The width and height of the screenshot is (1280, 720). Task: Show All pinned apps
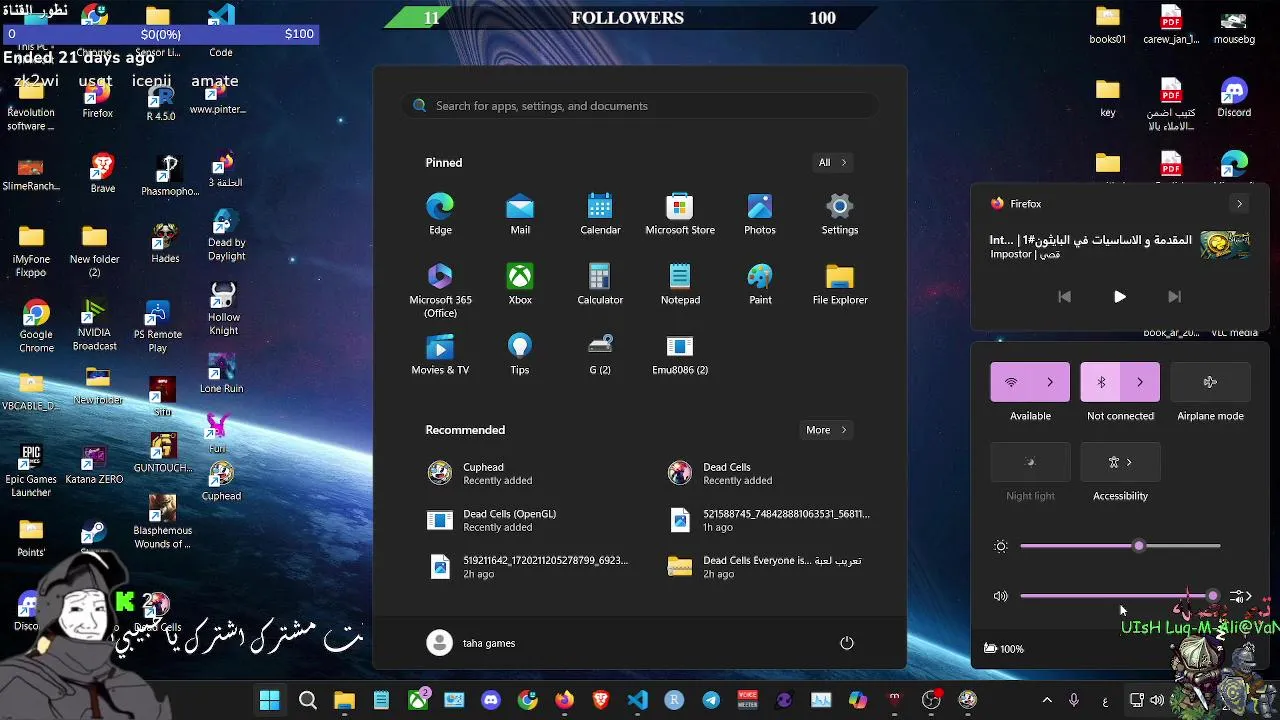coord(832,163)
